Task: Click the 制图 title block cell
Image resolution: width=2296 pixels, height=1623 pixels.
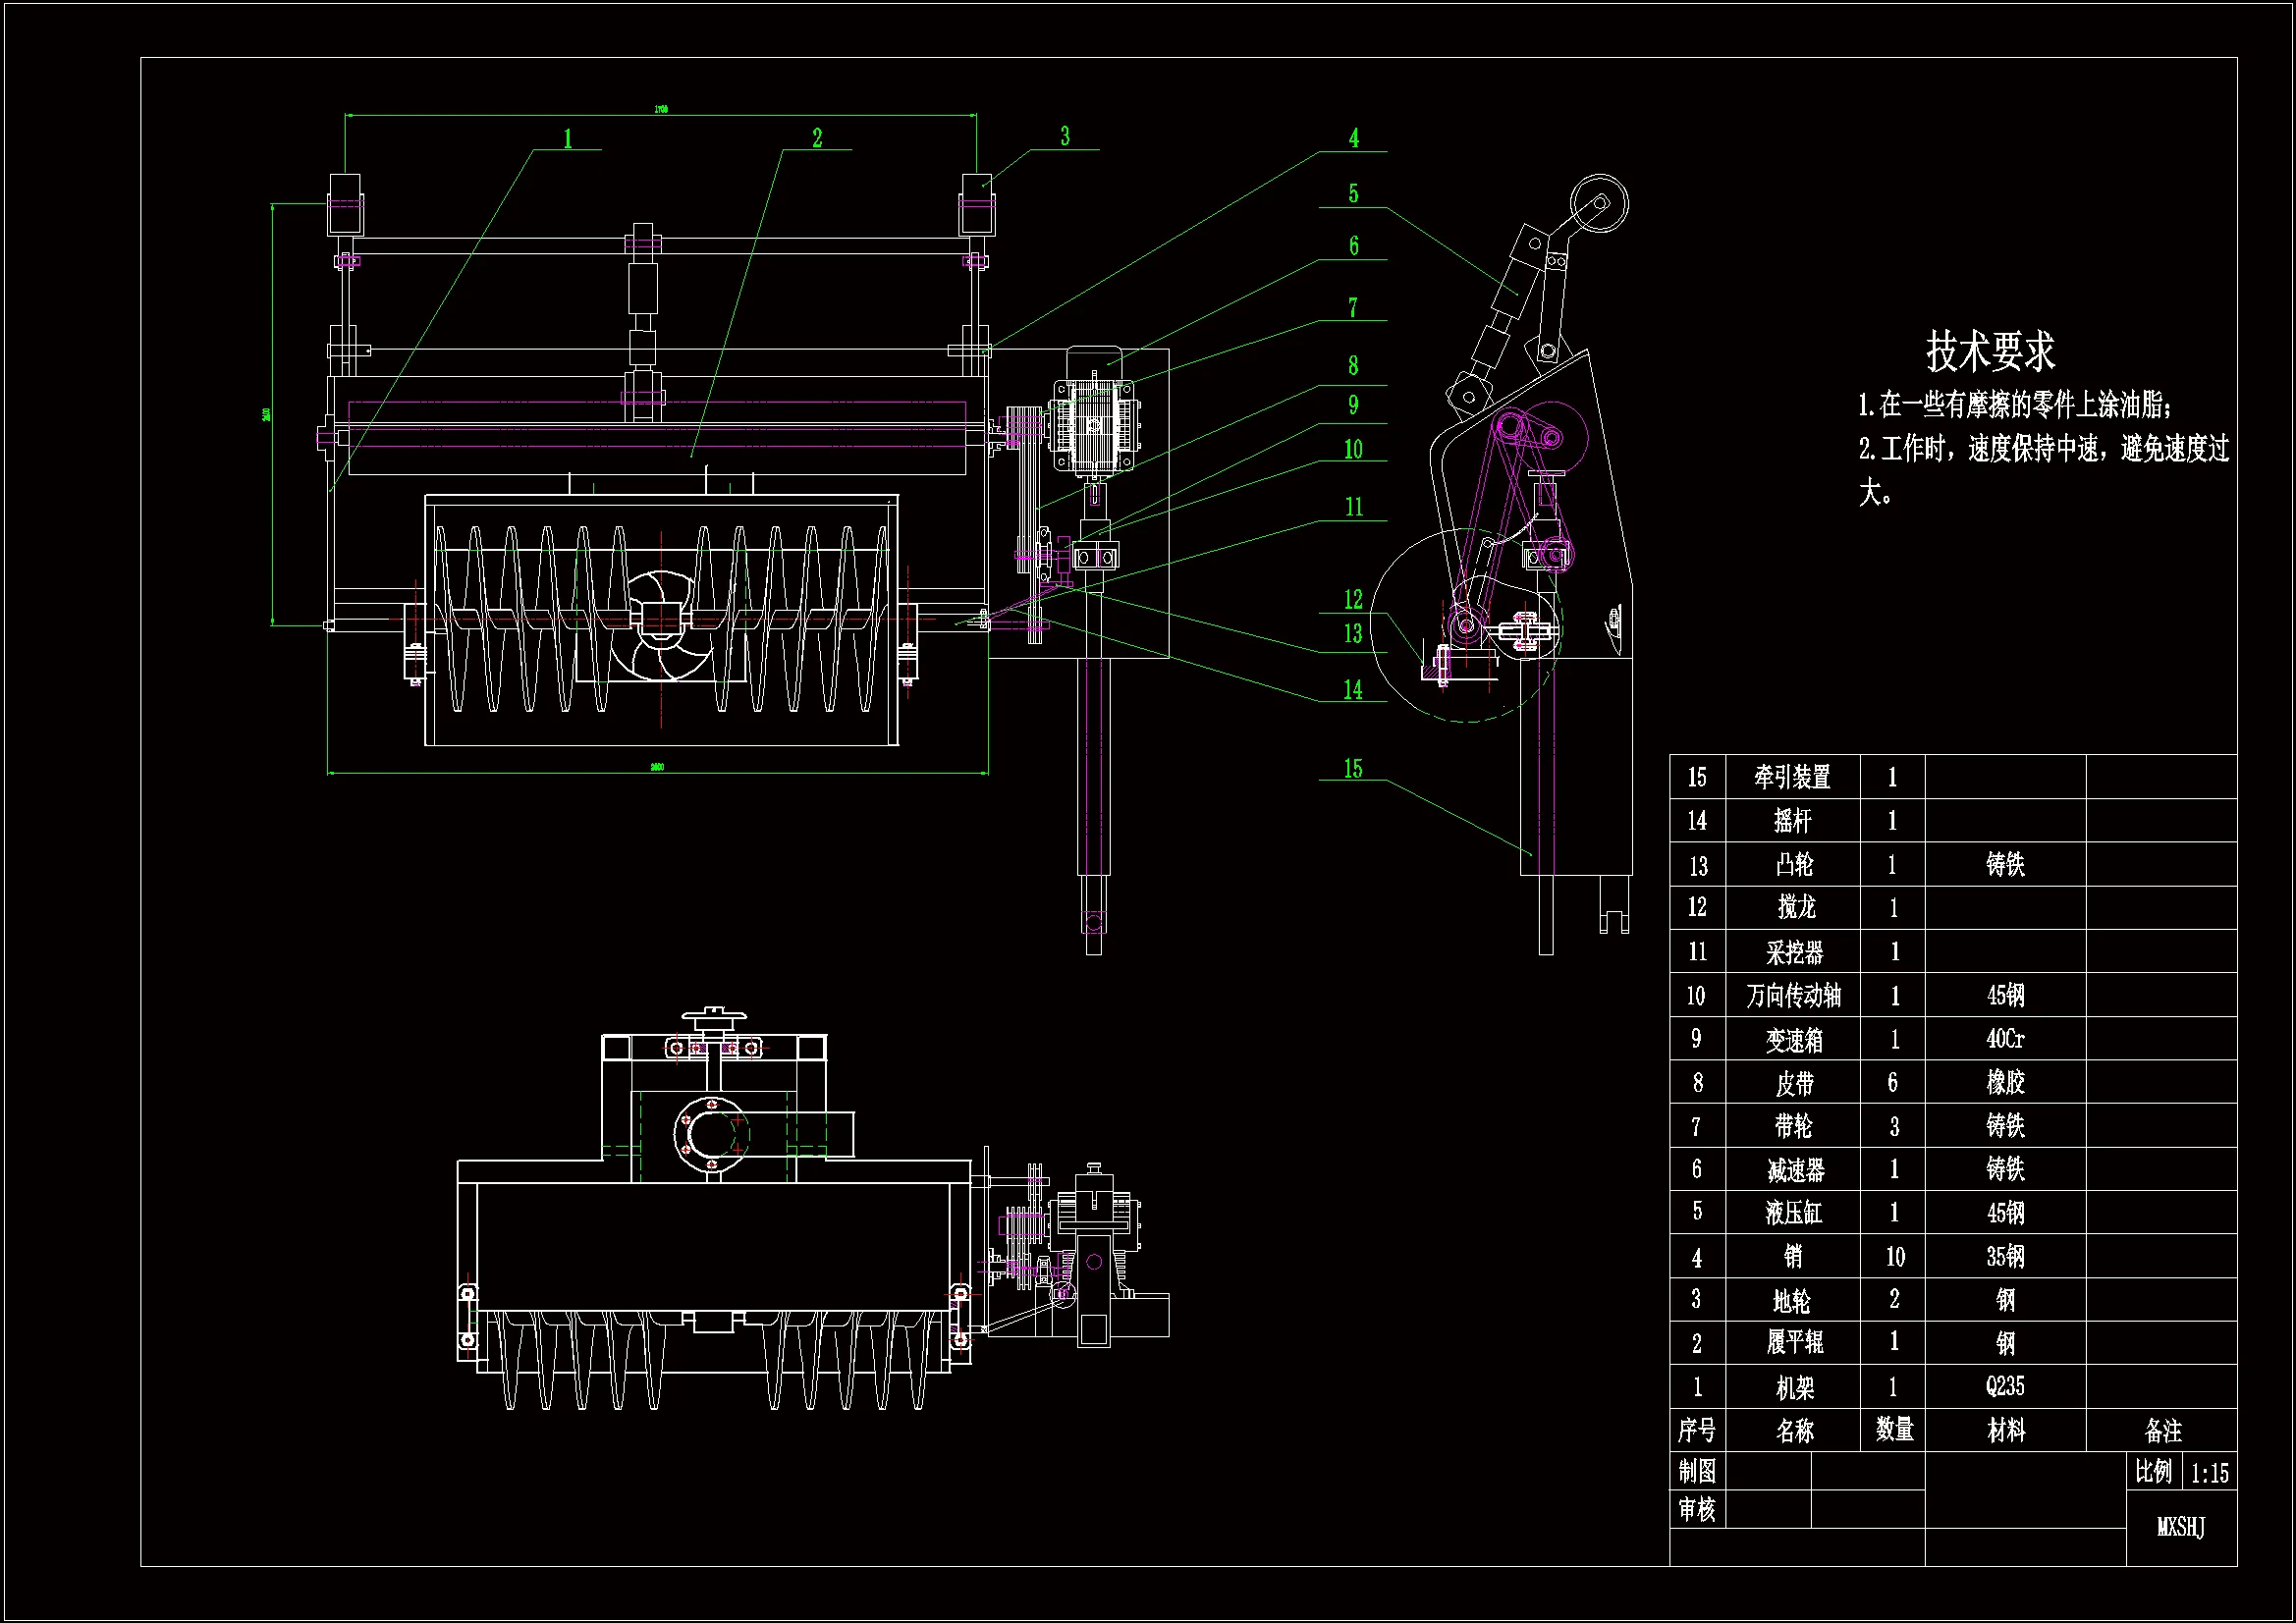Action: (1696, 1472)
